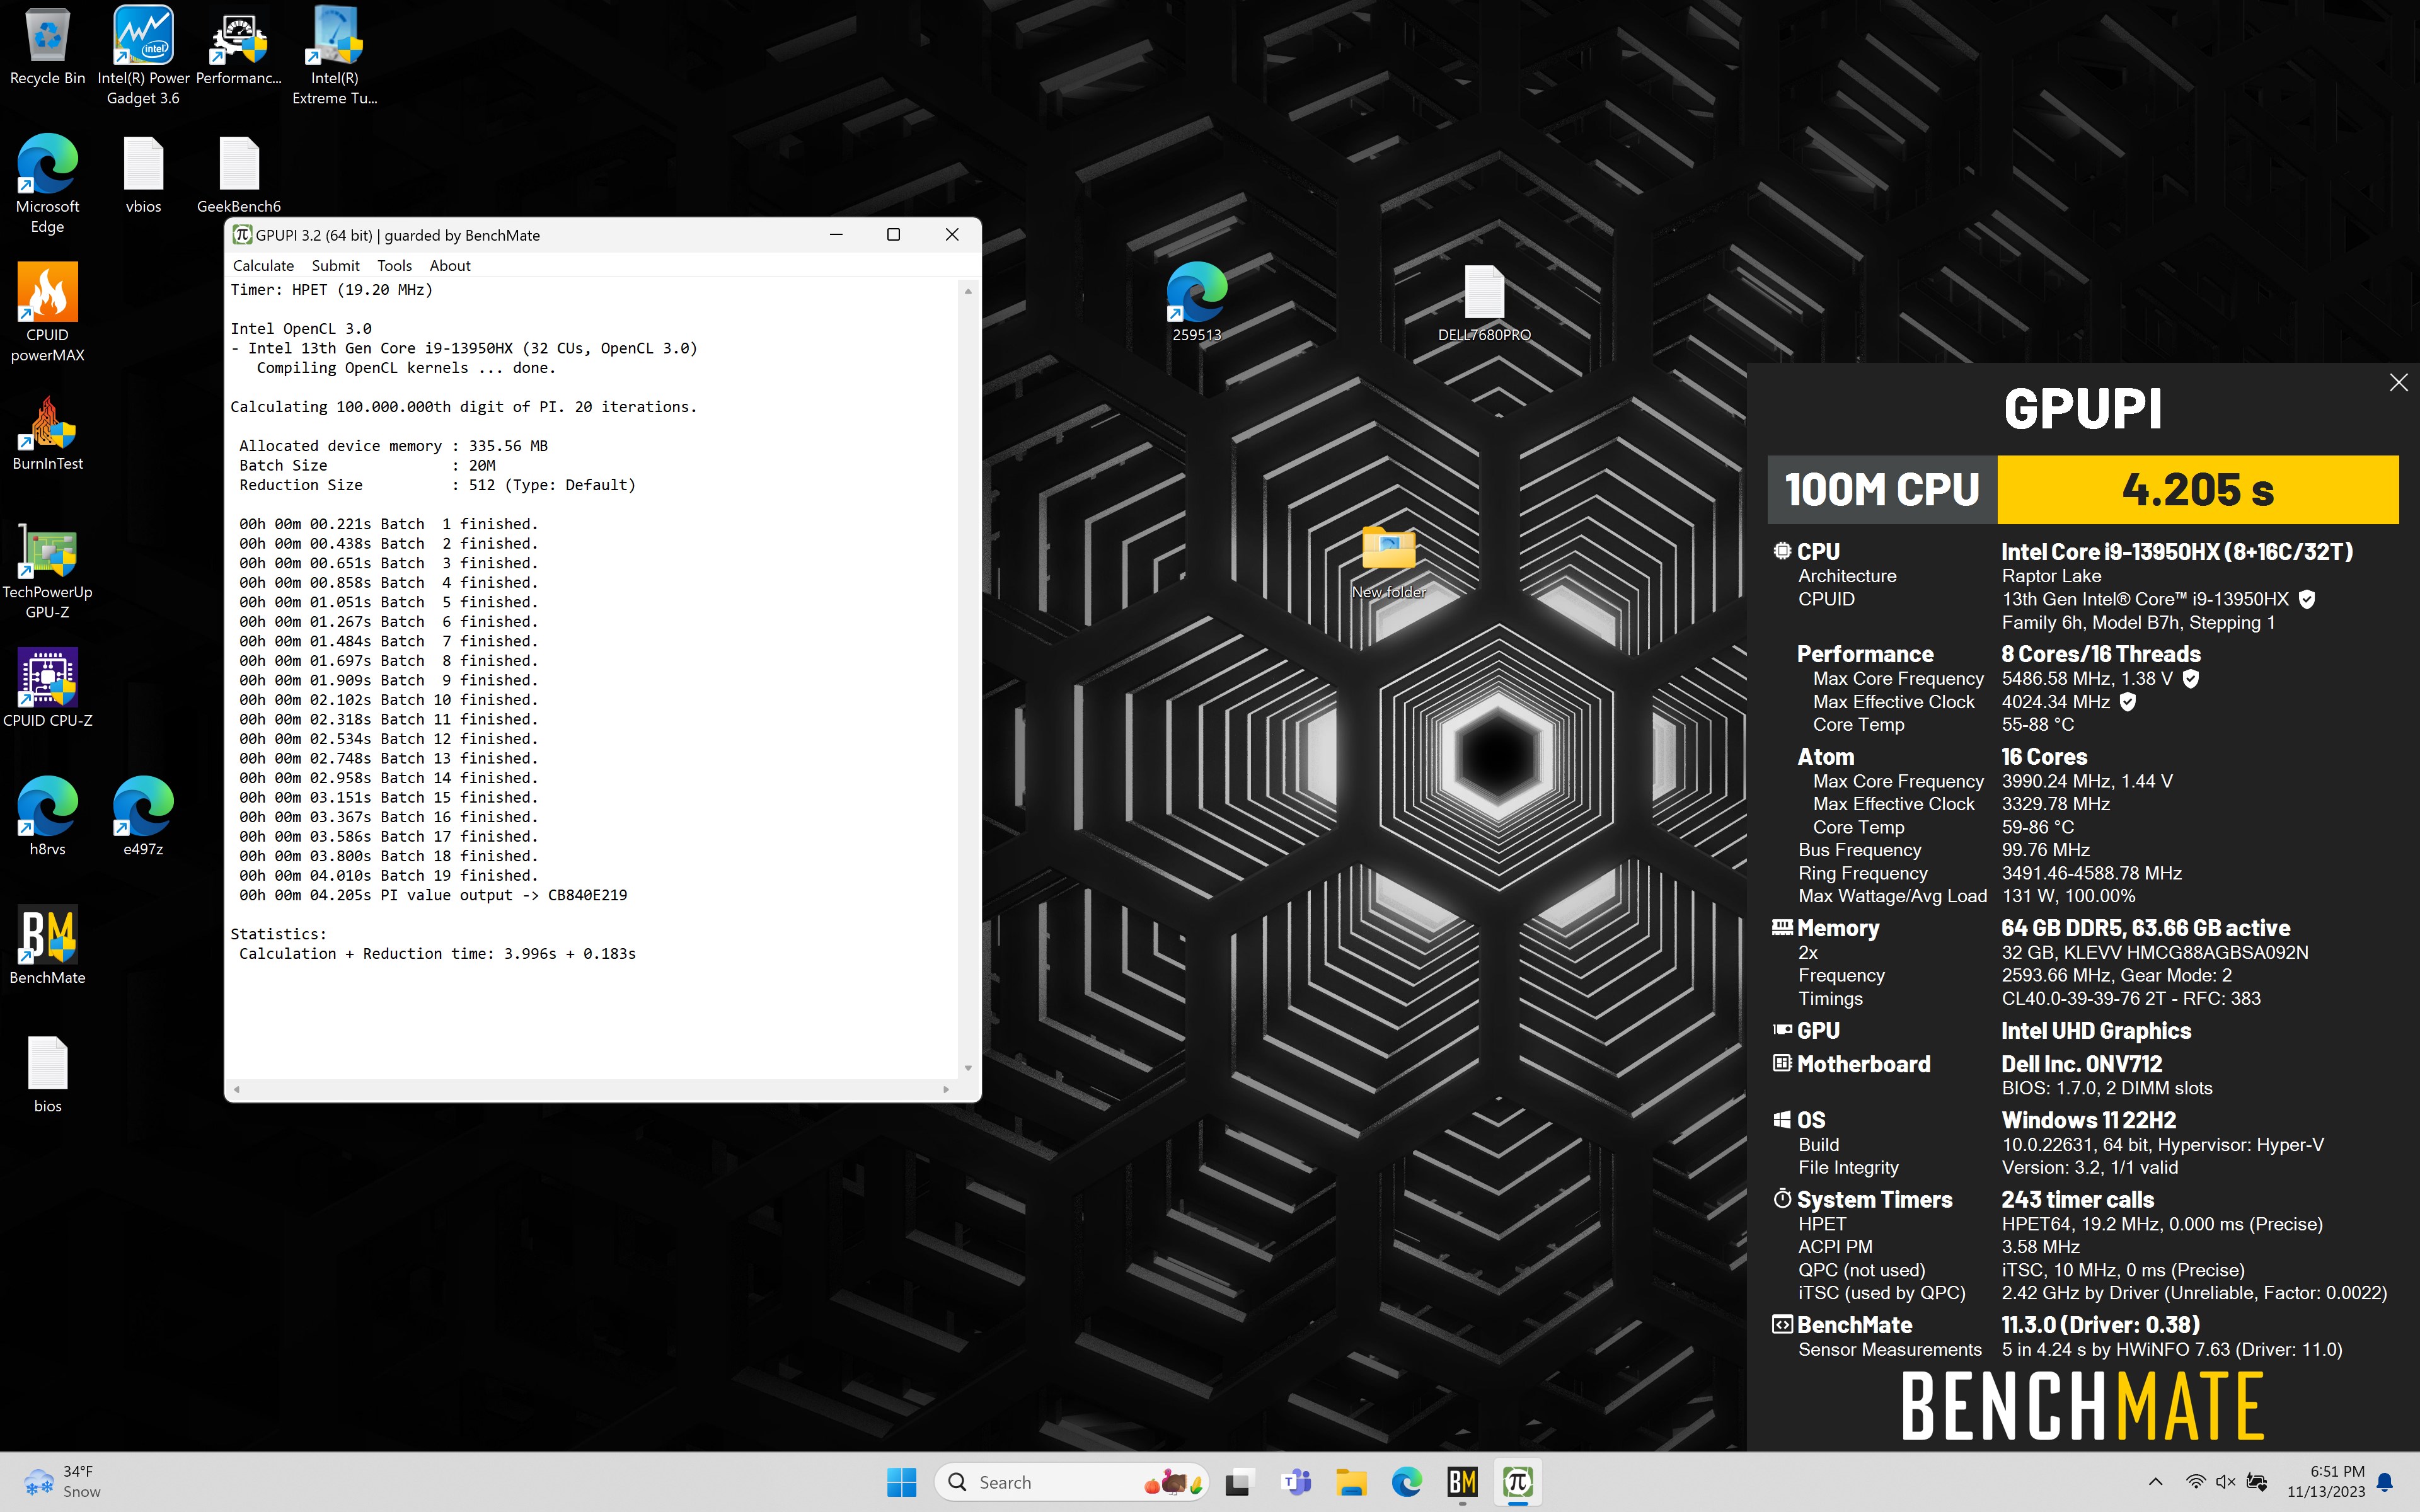Click the BENCHMATE logo at panel bottom
Screen dimensions: 2420x1512
[x=2082, y=1406]
